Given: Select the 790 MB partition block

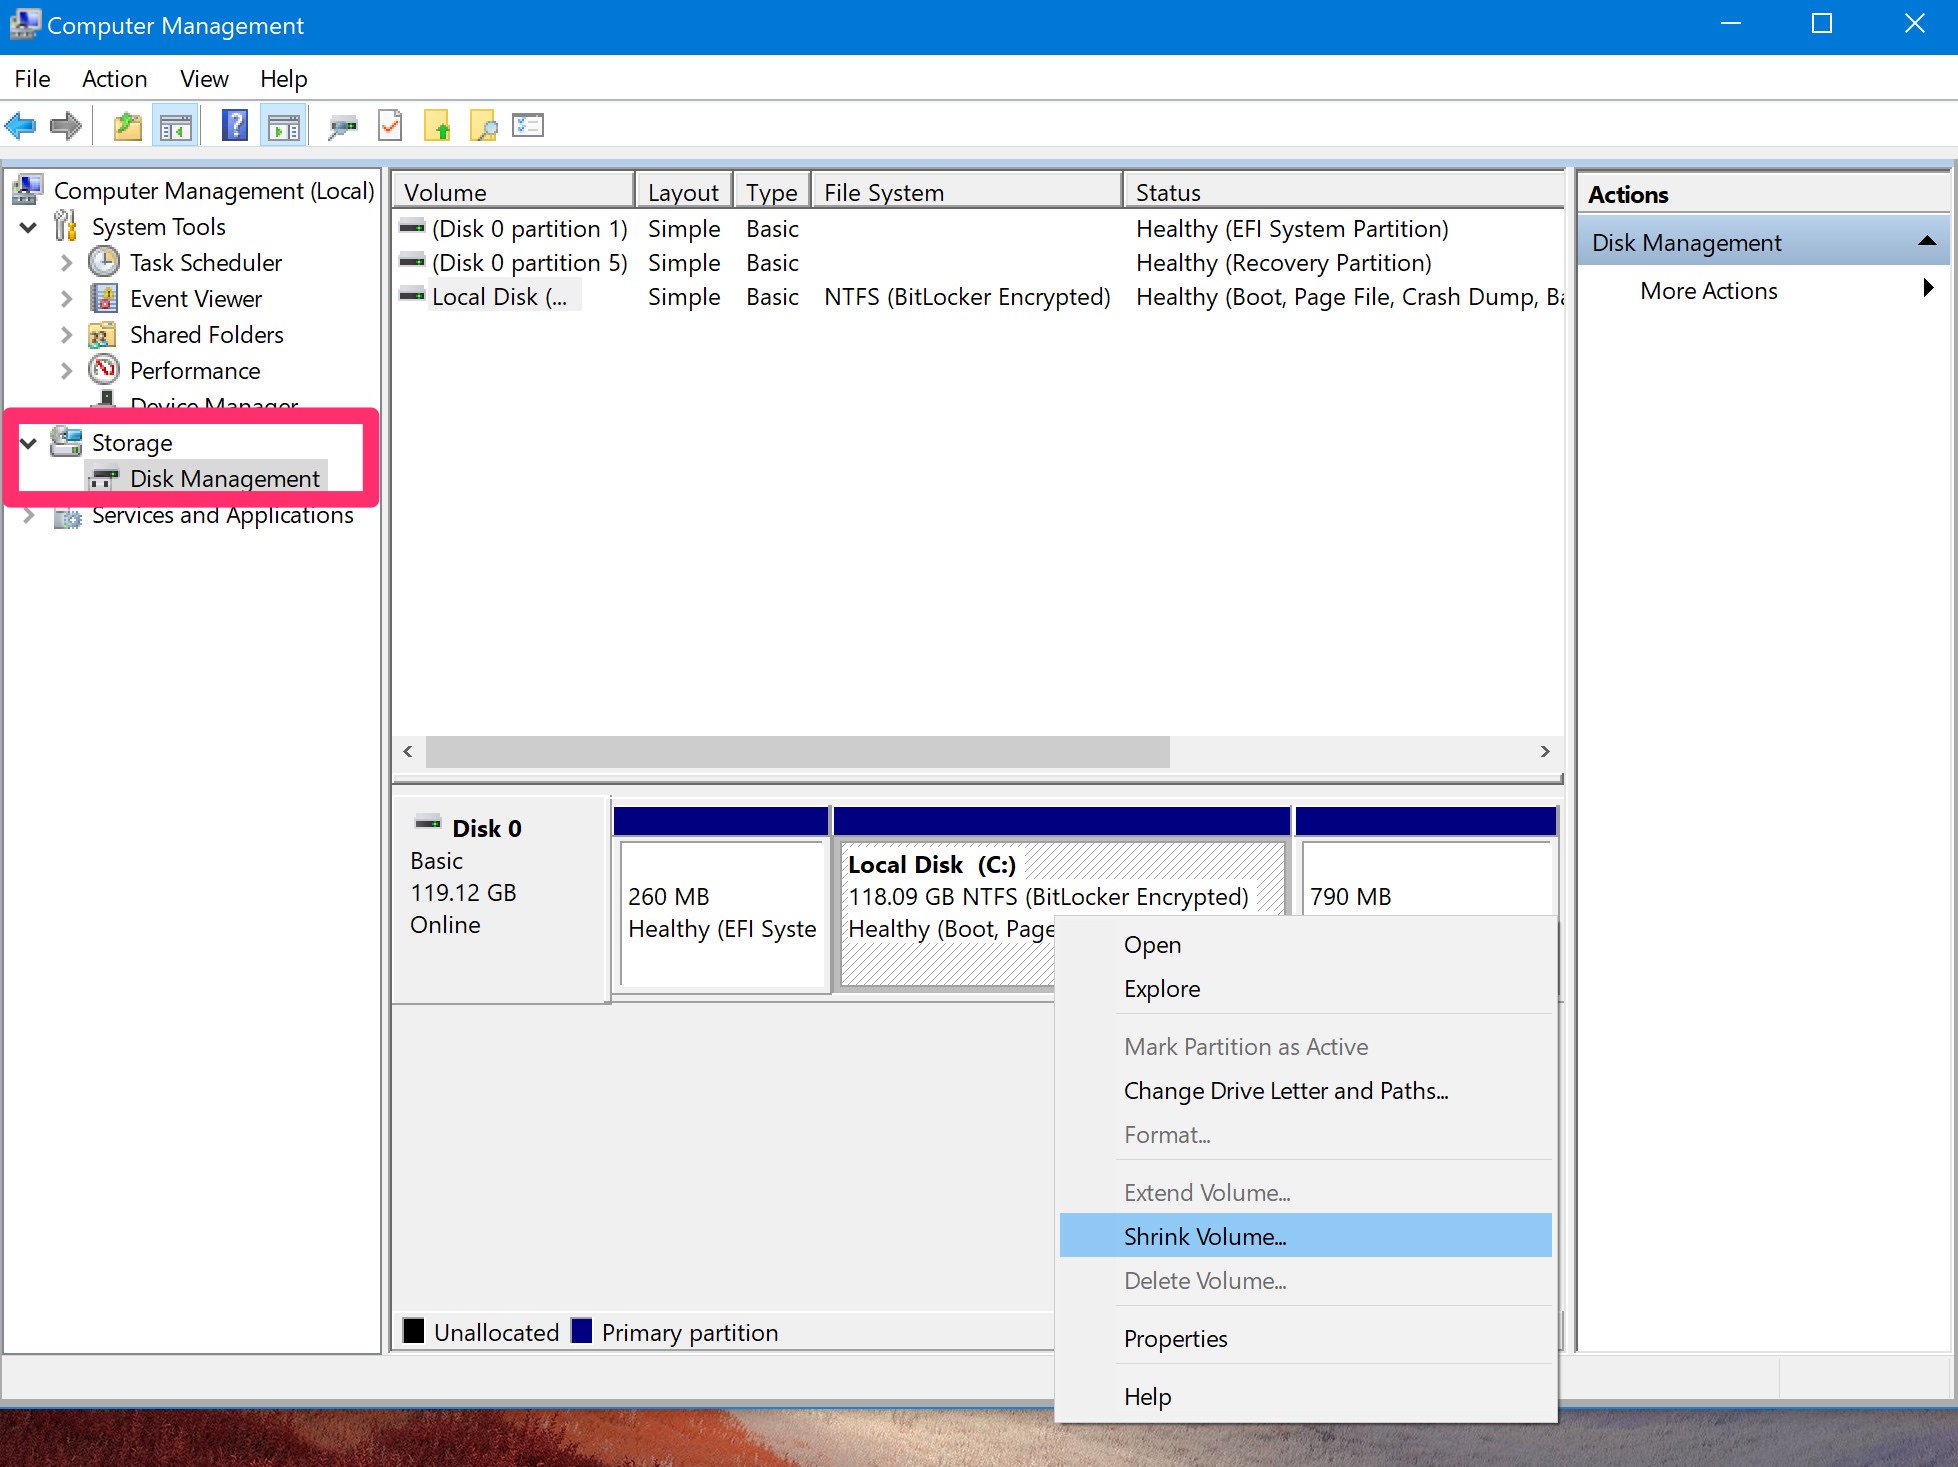Looking at the screenshot, I should [x=1425, y=861].
